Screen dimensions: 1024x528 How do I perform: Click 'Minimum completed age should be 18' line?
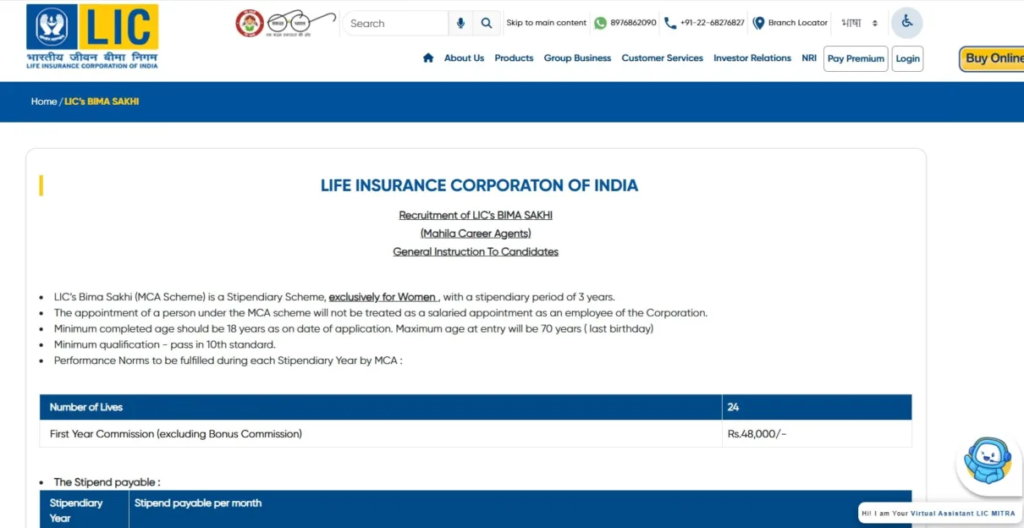354,329
